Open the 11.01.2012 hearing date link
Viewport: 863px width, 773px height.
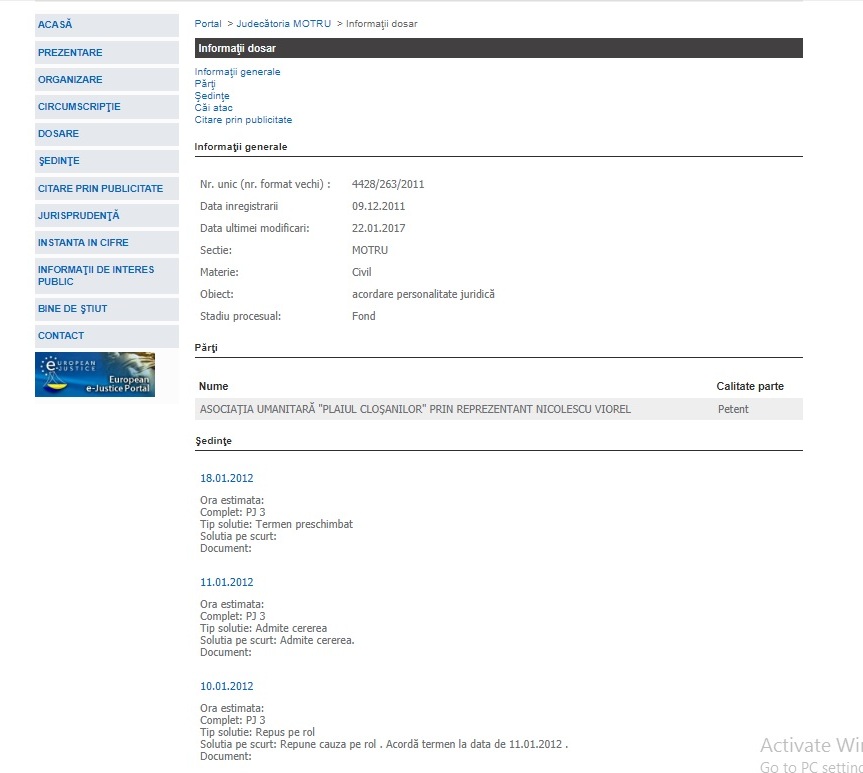coord(227,582)
